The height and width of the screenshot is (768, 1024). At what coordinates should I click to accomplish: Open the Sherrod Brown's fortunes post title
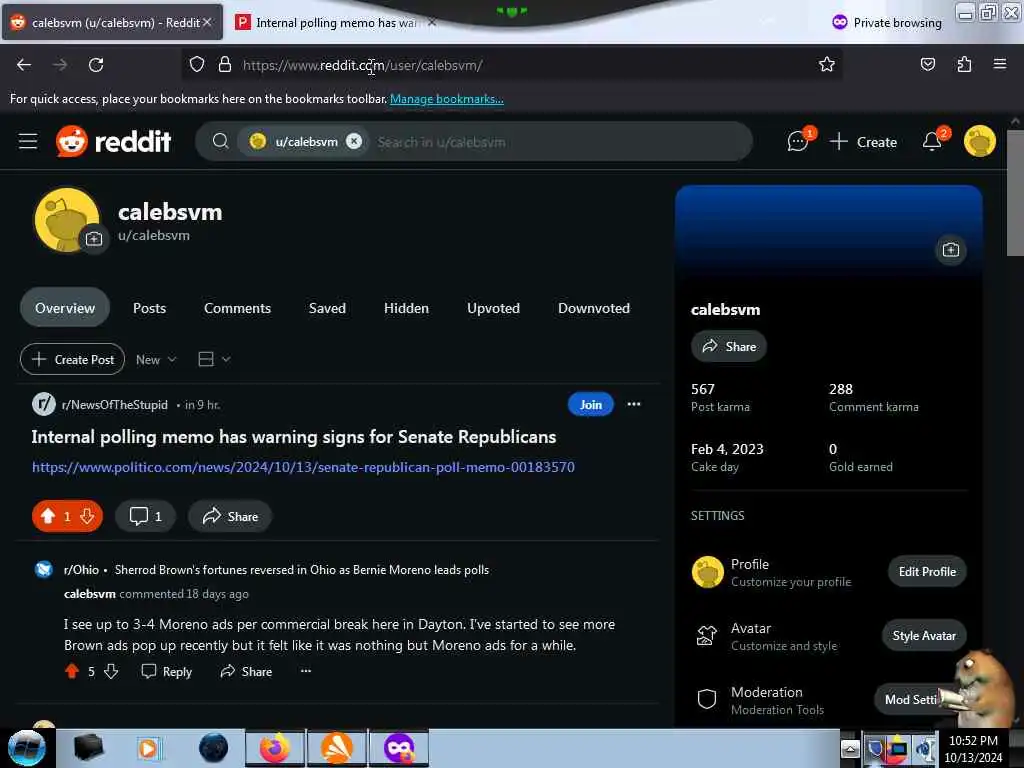[302, 569]
